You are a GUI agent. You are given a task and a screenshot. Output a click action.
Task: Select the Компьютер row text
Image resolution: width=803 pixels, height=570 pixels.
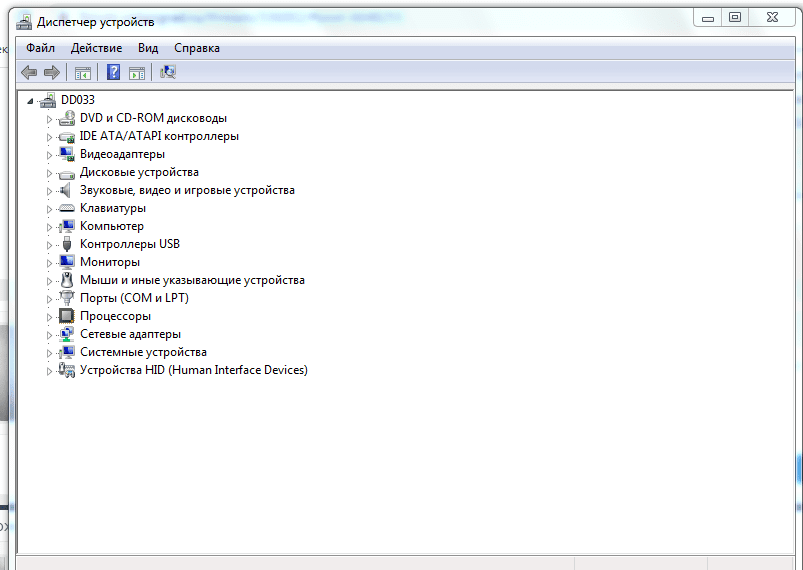[x=112, y=226]
